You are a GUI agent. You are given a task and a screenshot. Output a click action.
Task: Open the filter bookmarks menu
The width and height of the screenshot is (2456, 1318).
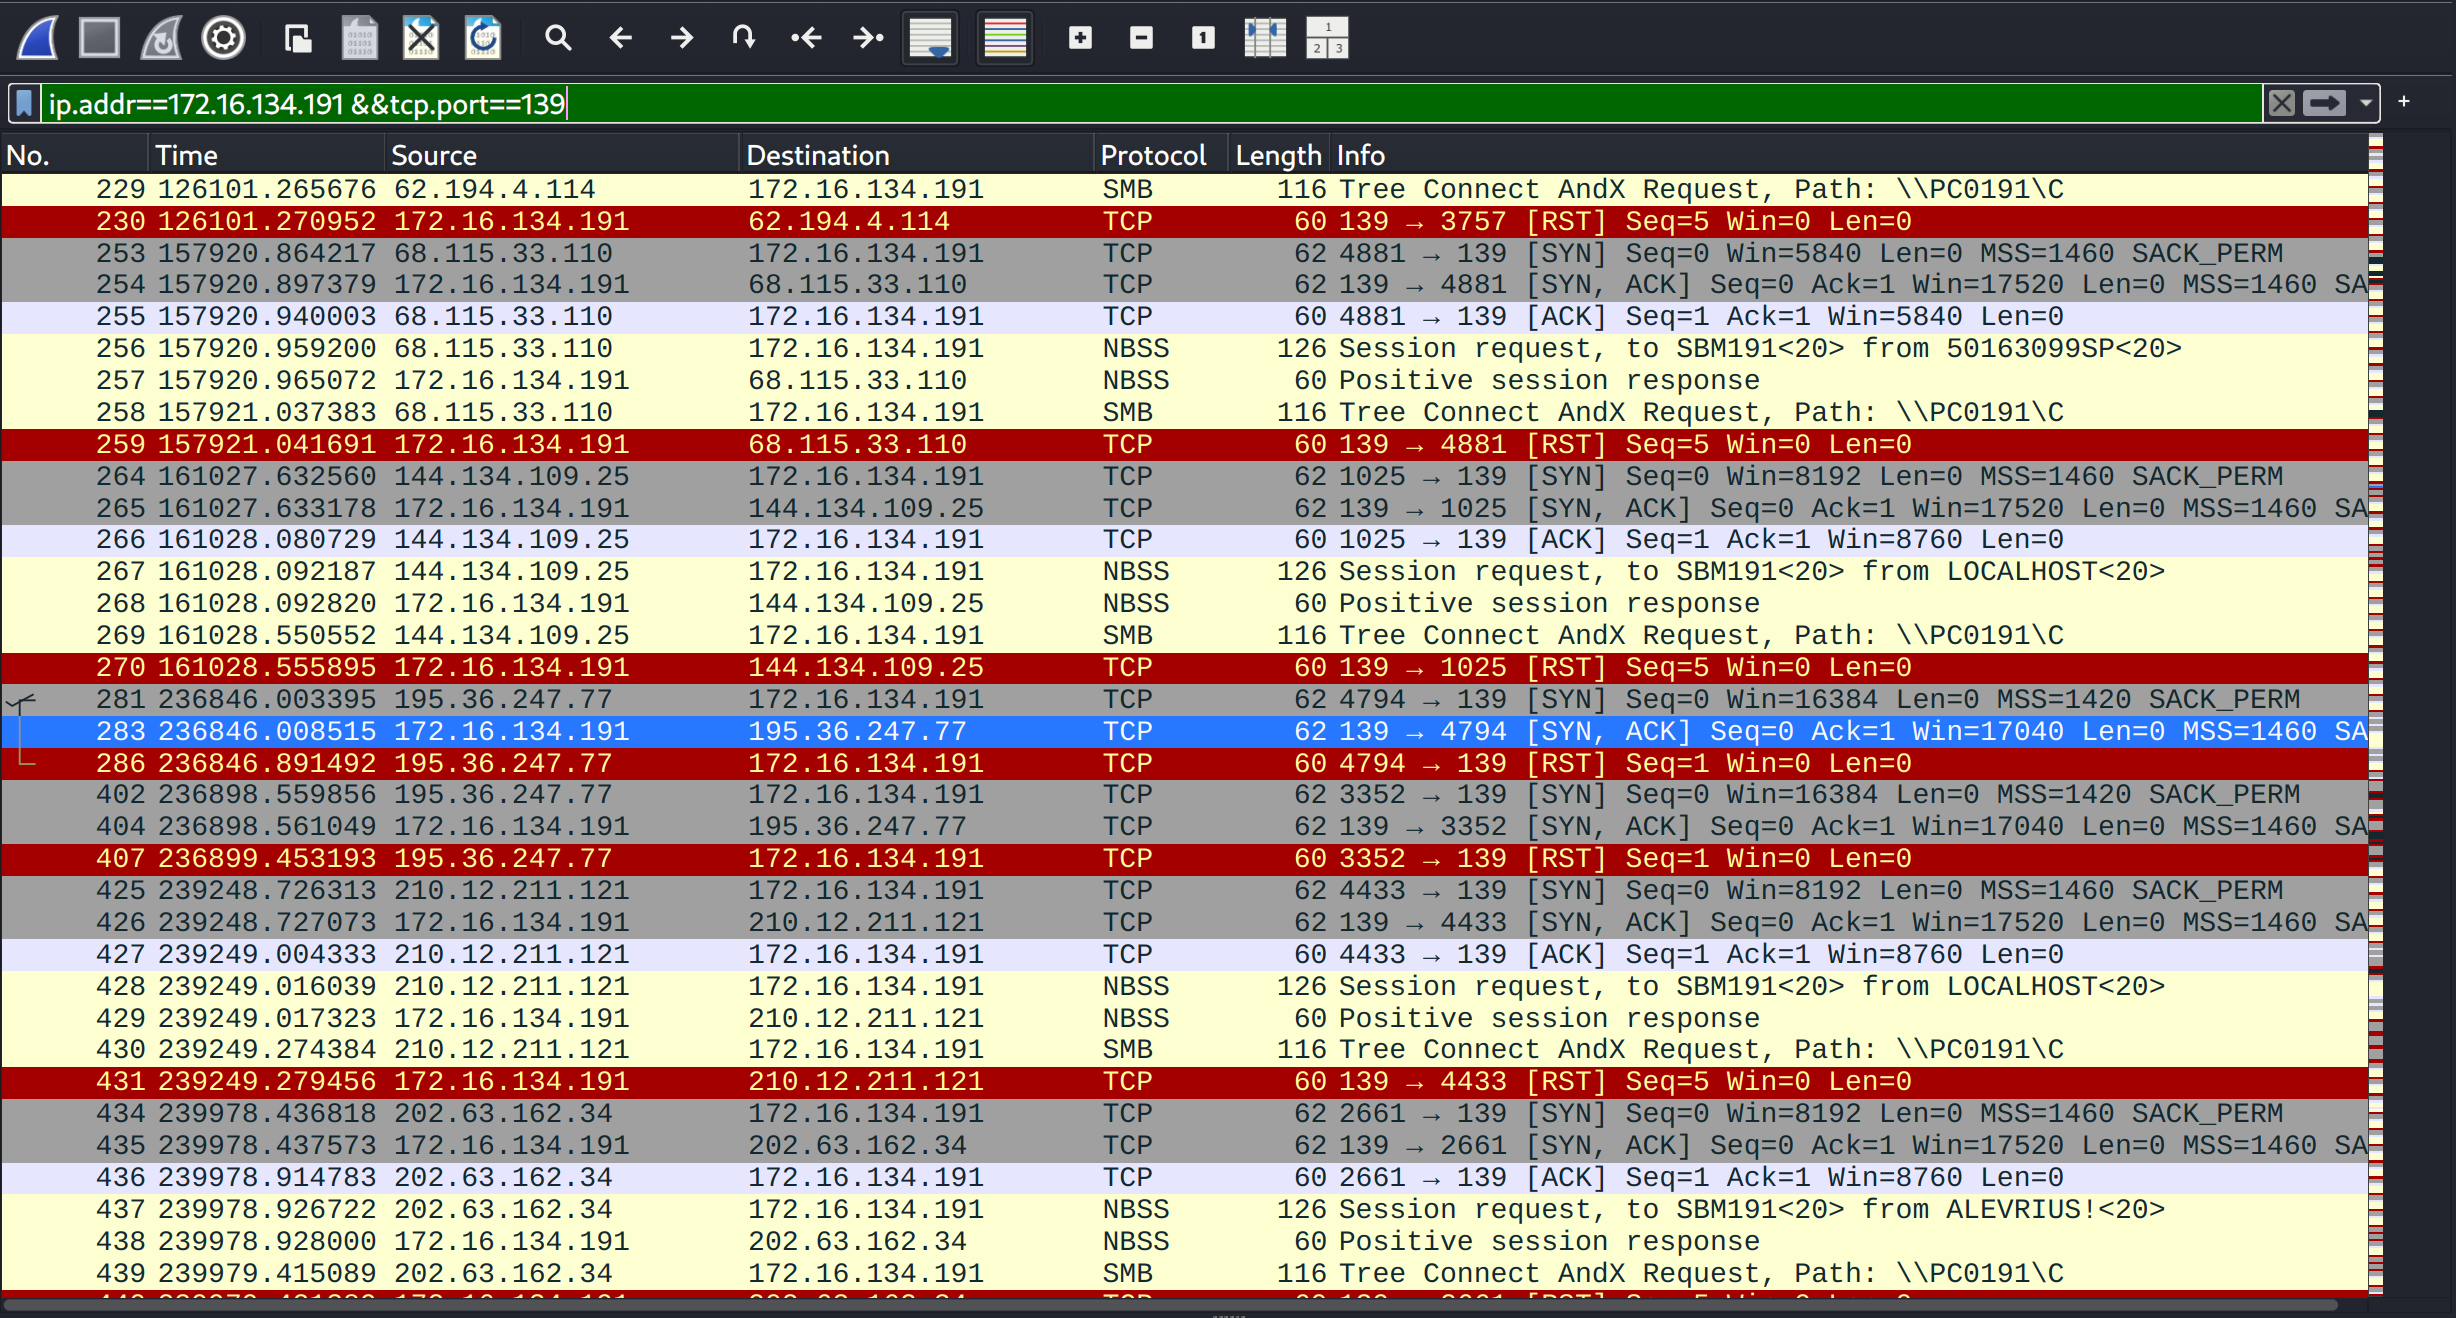(24, 103)
